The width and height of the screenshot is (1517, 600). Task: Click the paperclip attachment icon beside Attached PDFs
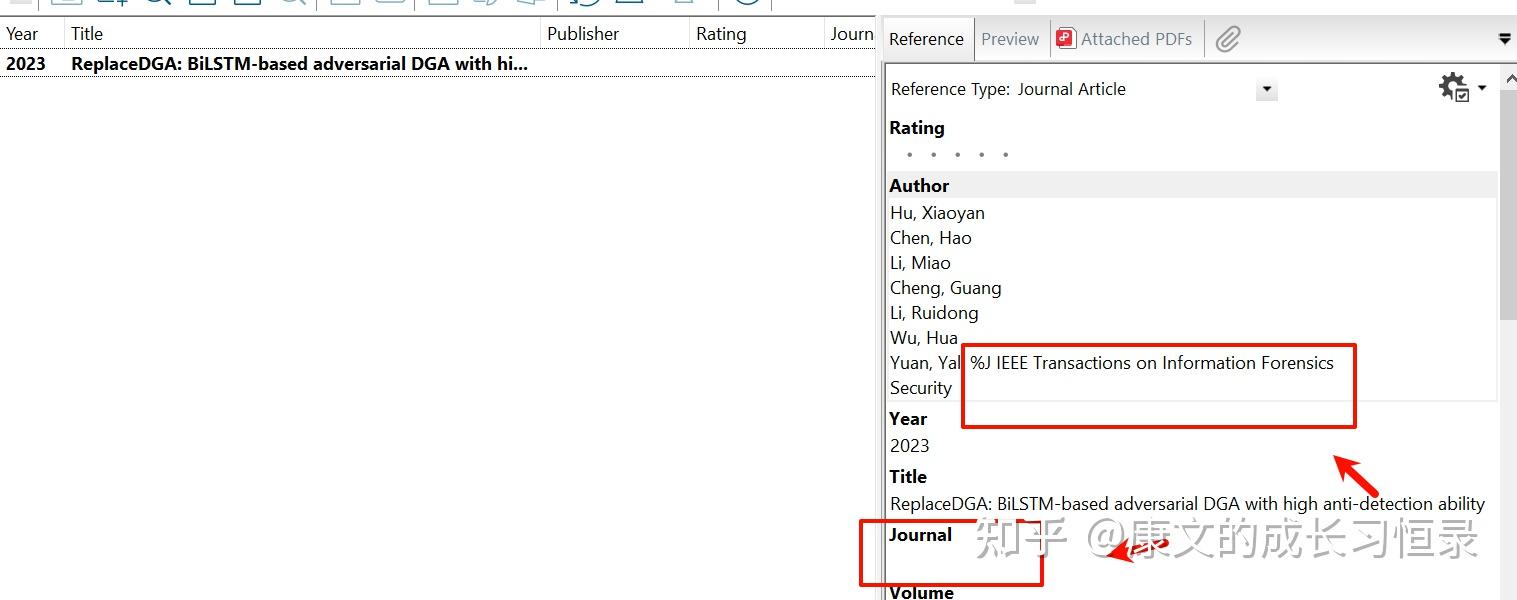1227,40
